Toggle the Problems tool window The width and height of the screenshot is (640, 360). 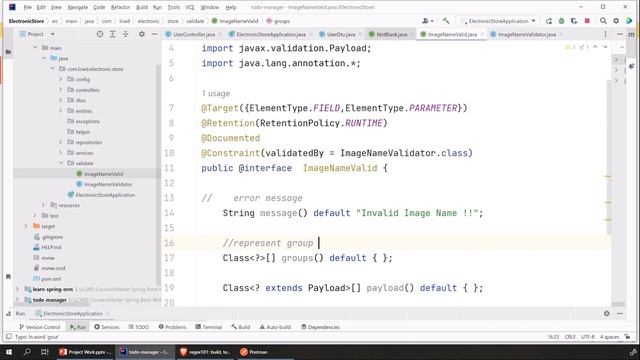click(x=172, y=327)
